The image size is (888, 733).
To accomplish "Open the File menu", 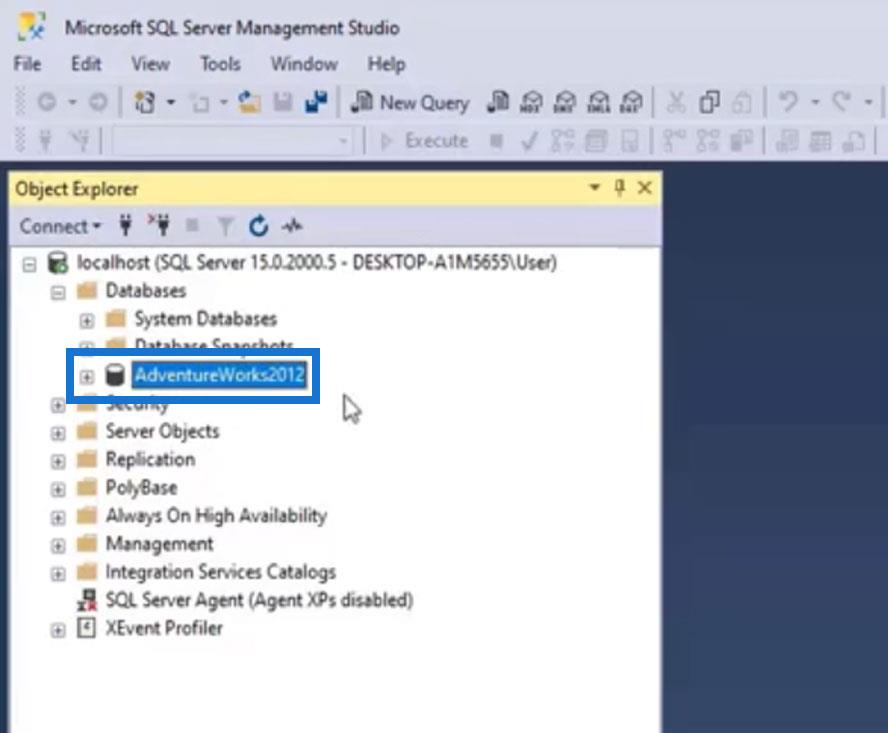I will point(27,64).
